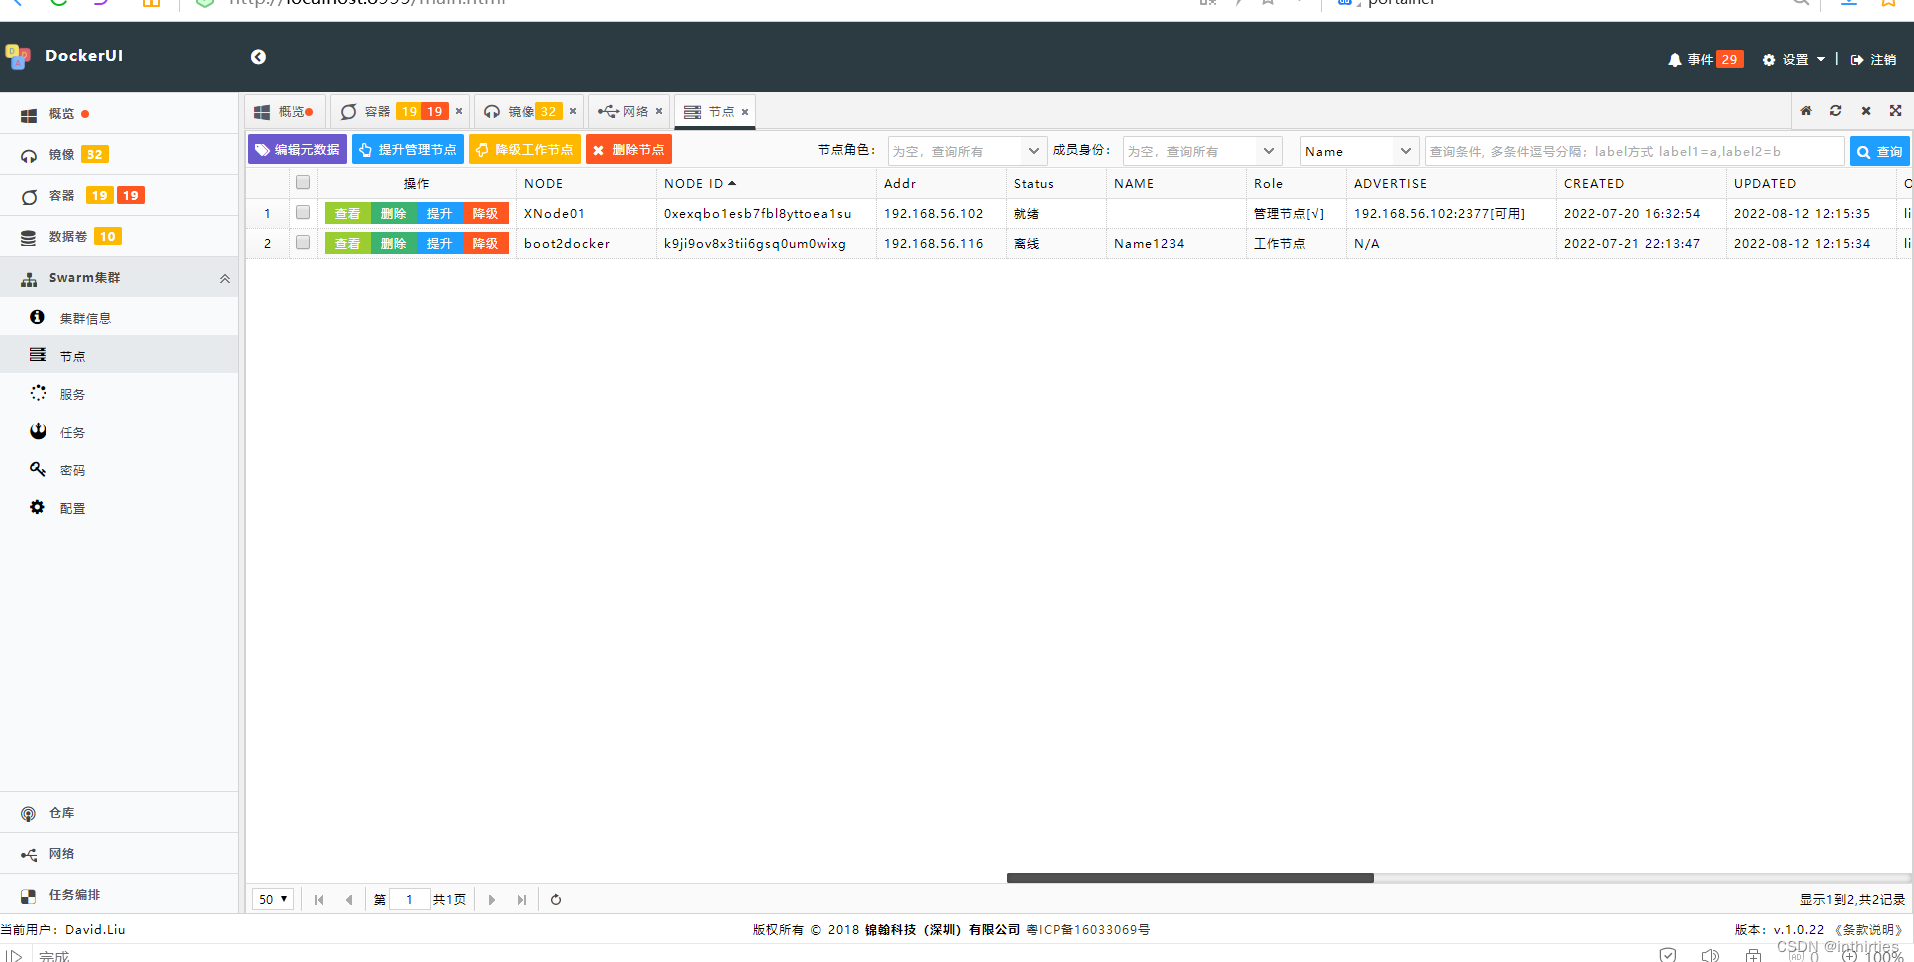
Task: Open 配置 configs in the sidebar
Action: (119, 508)
